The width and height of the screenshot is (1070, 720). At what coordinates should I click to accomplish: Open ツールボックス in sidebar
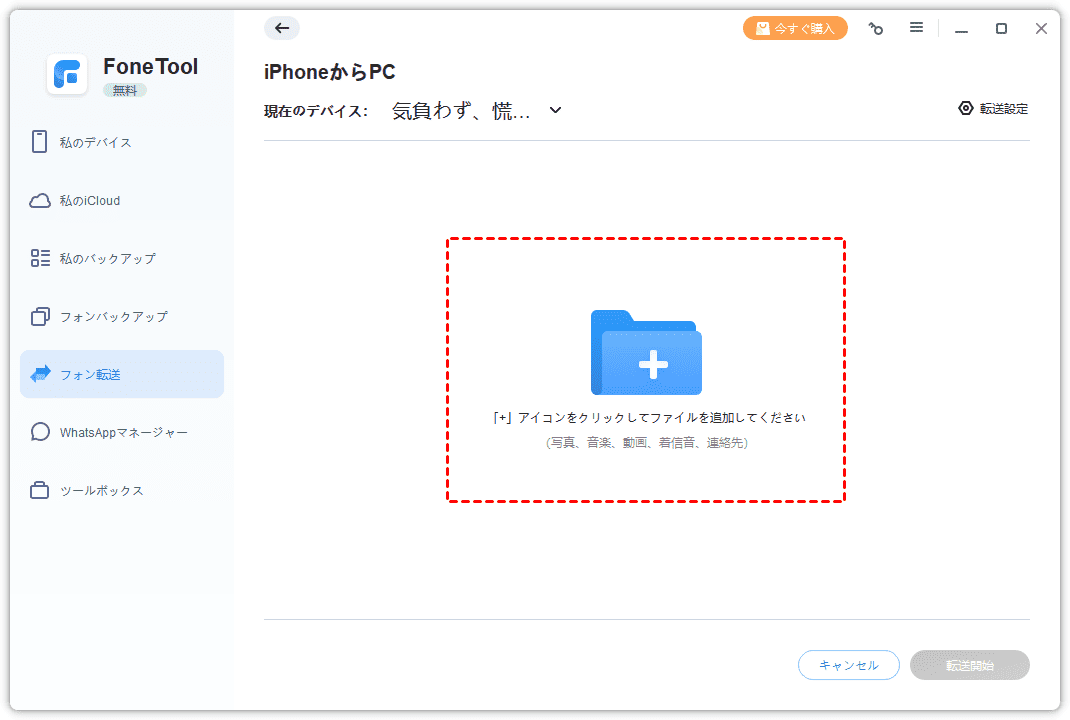[122, 491]
